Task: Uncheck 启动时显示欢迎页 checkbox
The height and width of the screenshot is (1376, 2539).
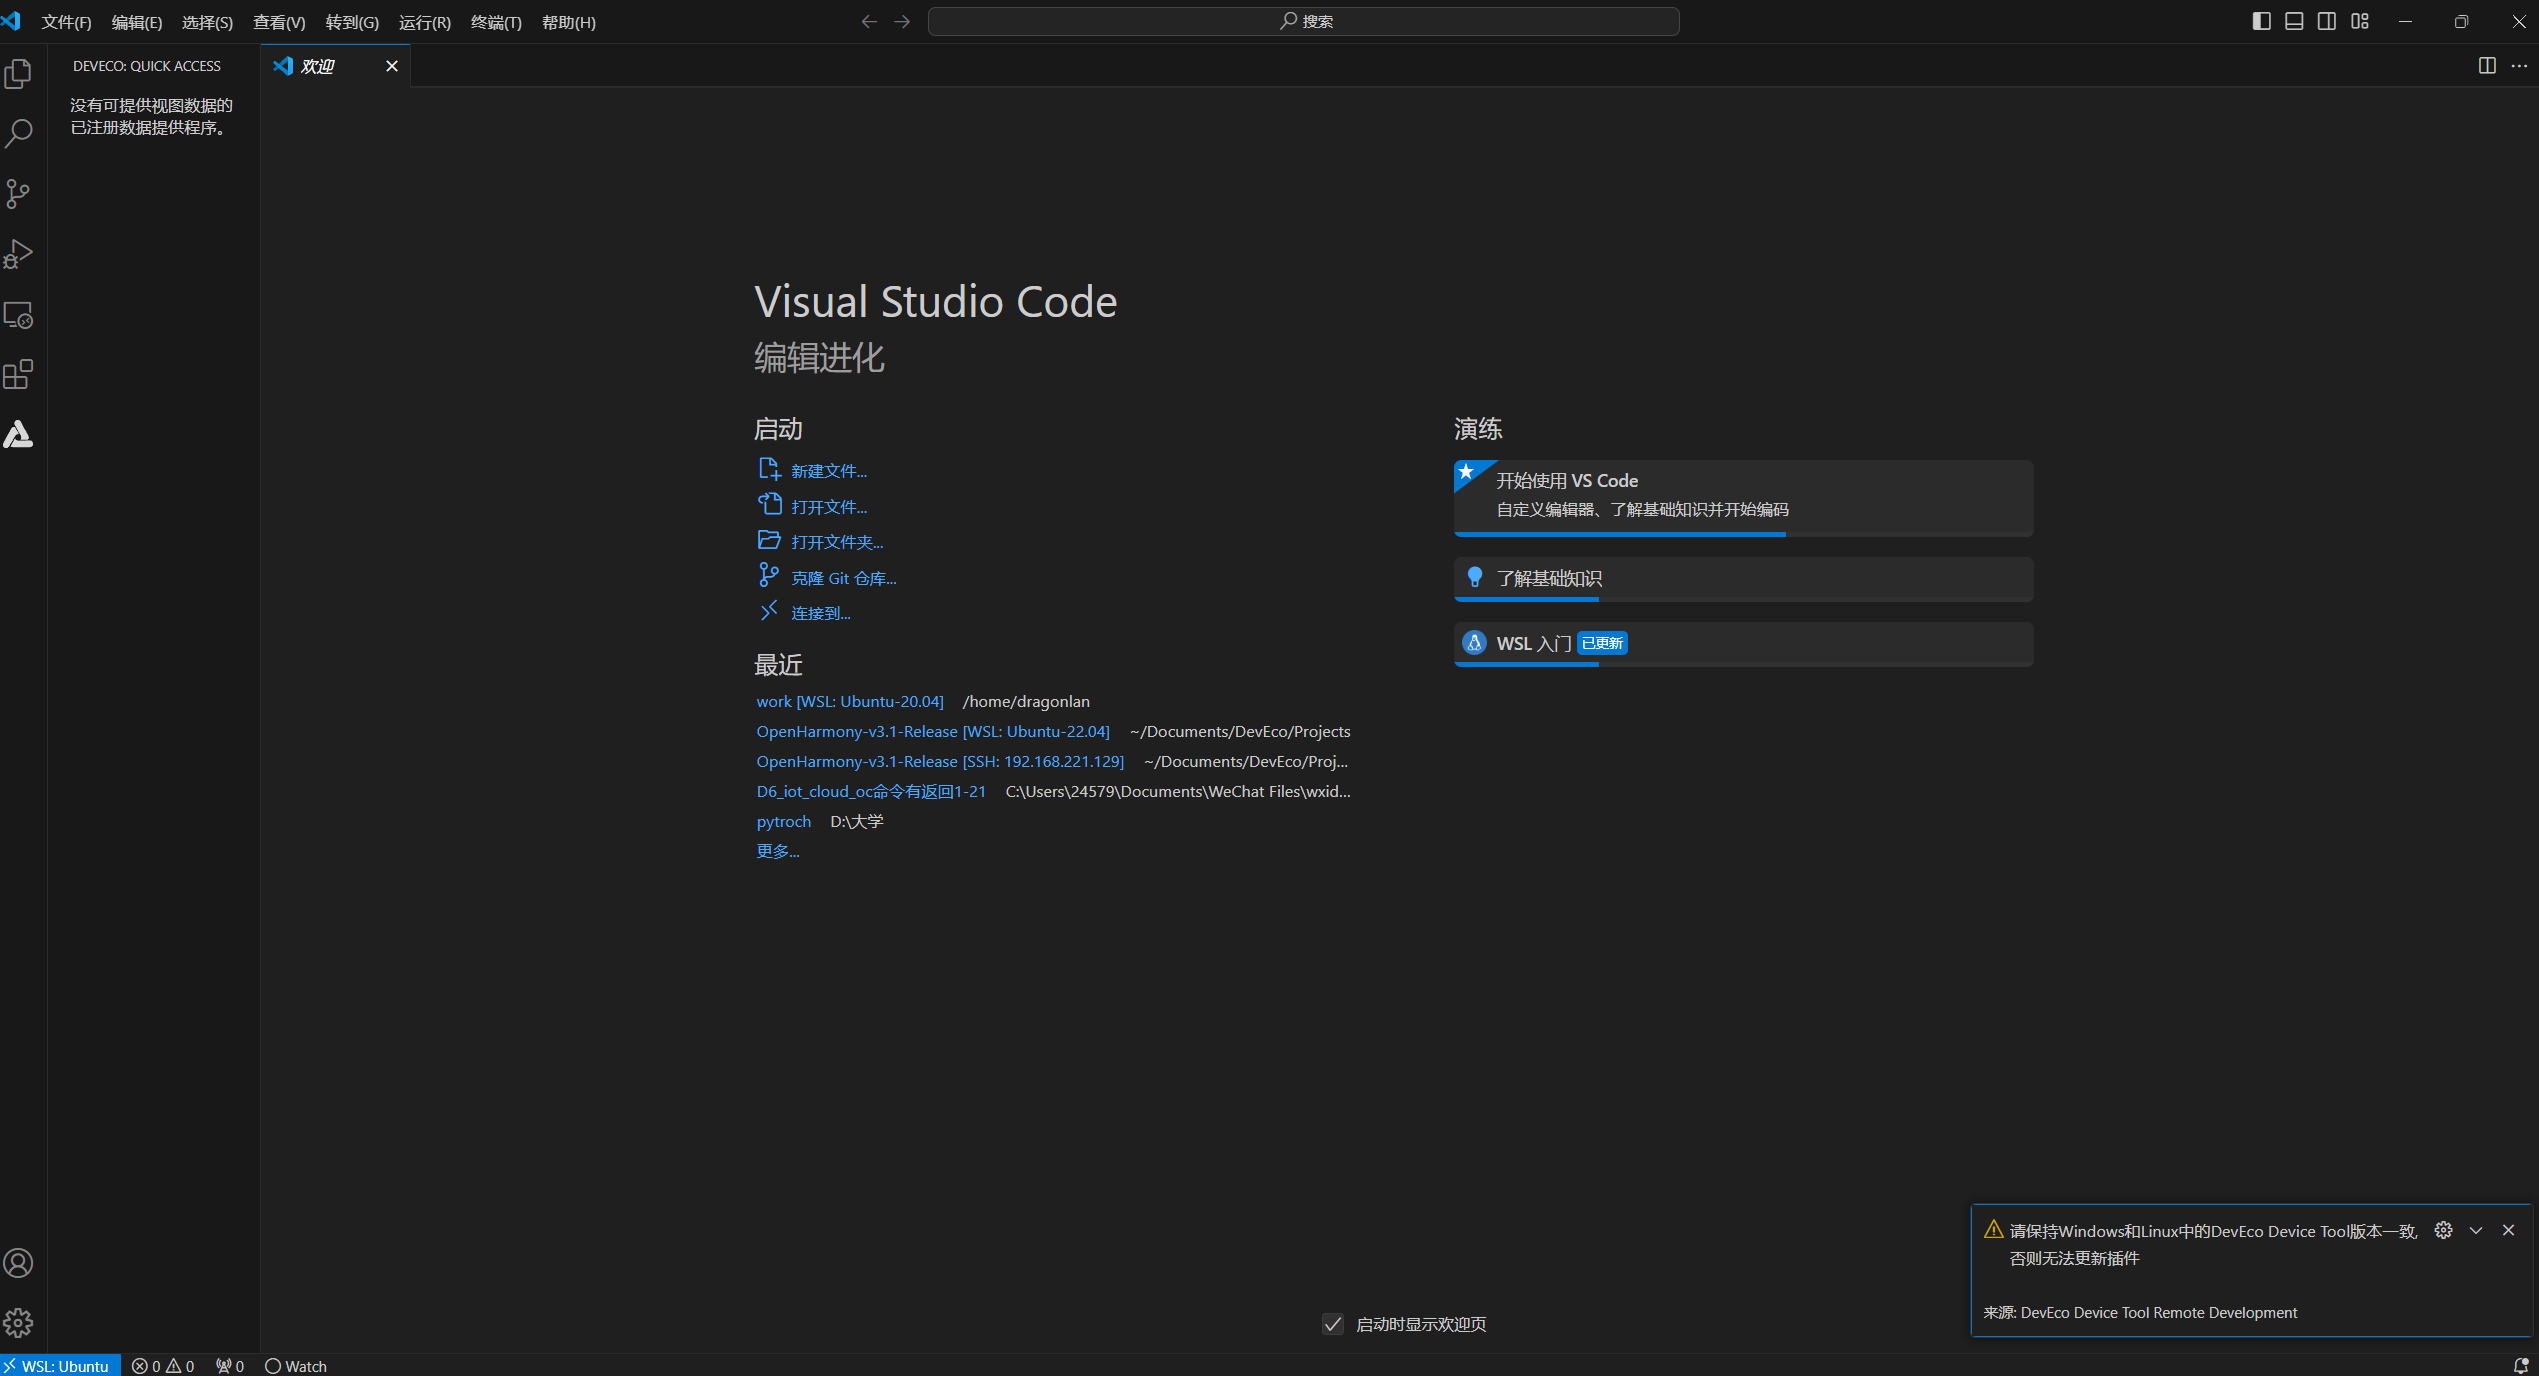Action: click(x=1333, y=1324)
